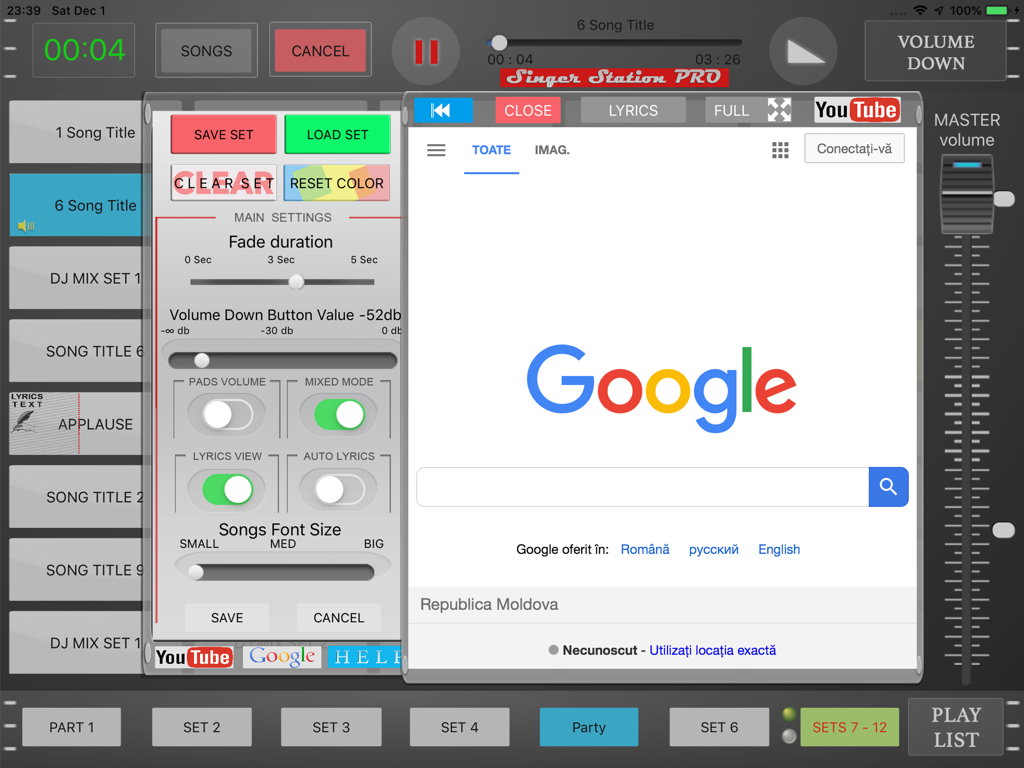Click the rewind-to-start icon in browser bar
1024x768 pixels.
pos(441,110)
